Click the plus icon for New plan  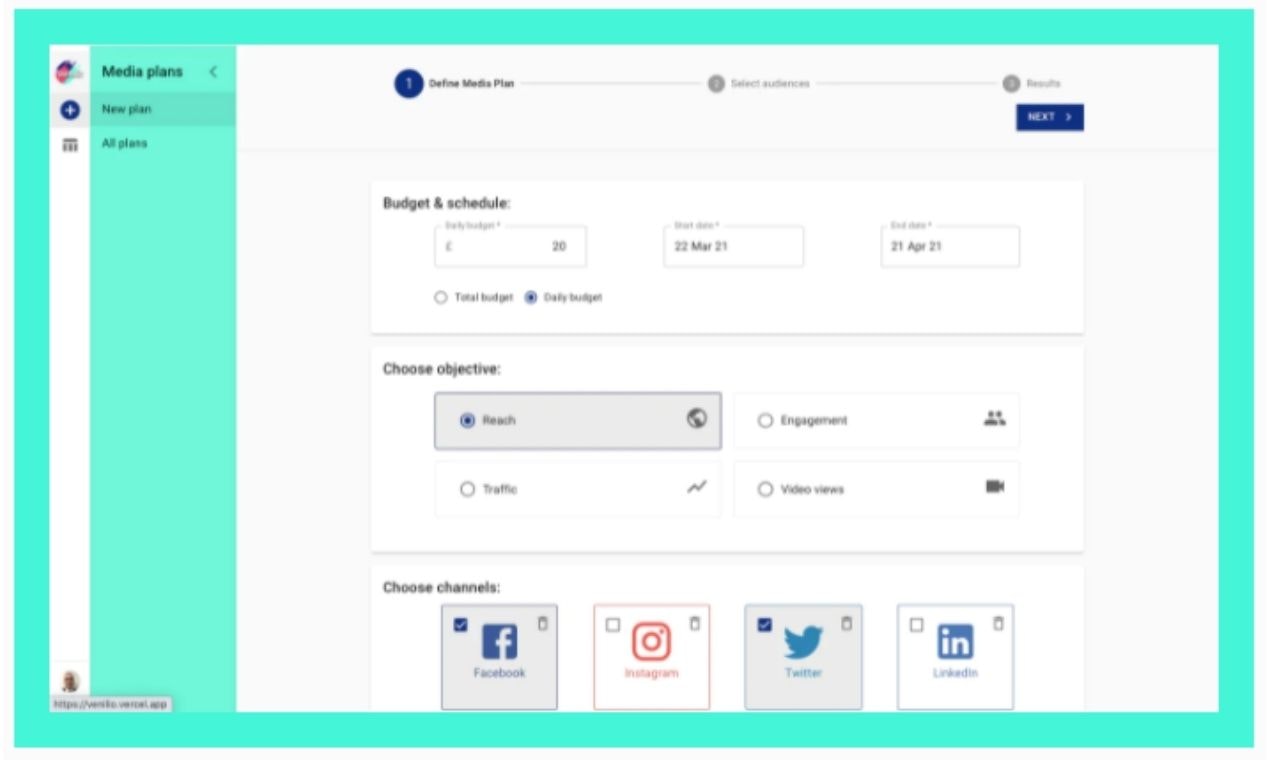(x=70, y=109)
